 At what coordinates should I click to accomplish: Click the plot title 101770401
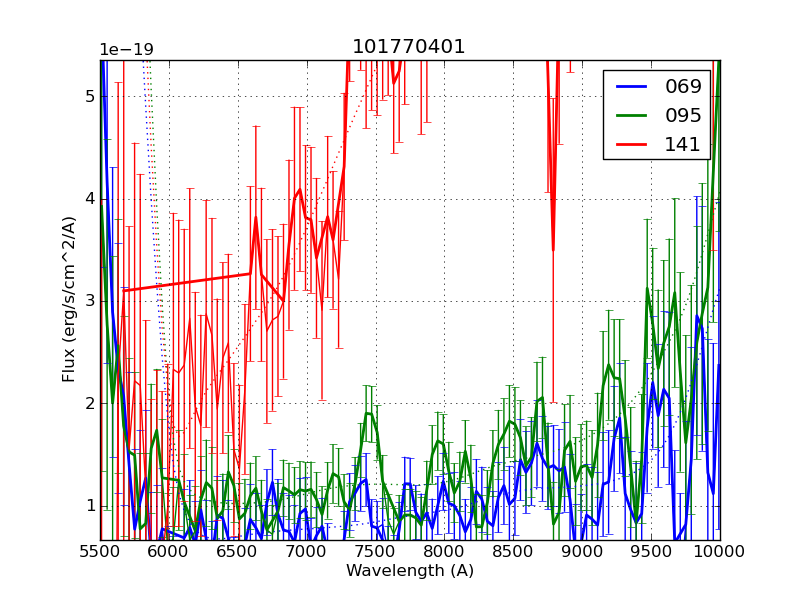point(409,47)
